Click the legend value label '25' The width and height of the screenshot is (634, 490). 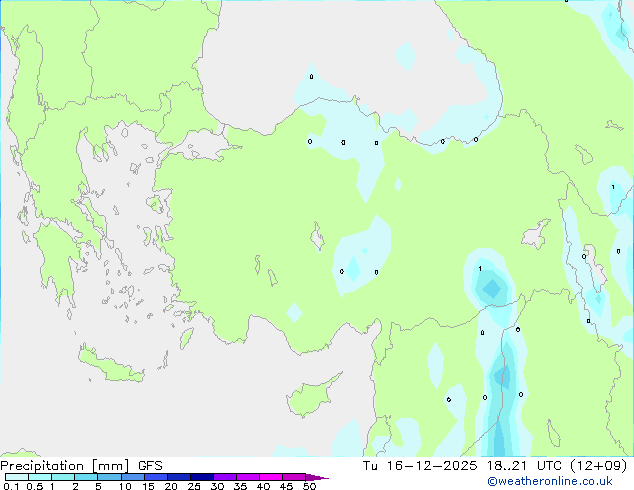tap(194, 486)
